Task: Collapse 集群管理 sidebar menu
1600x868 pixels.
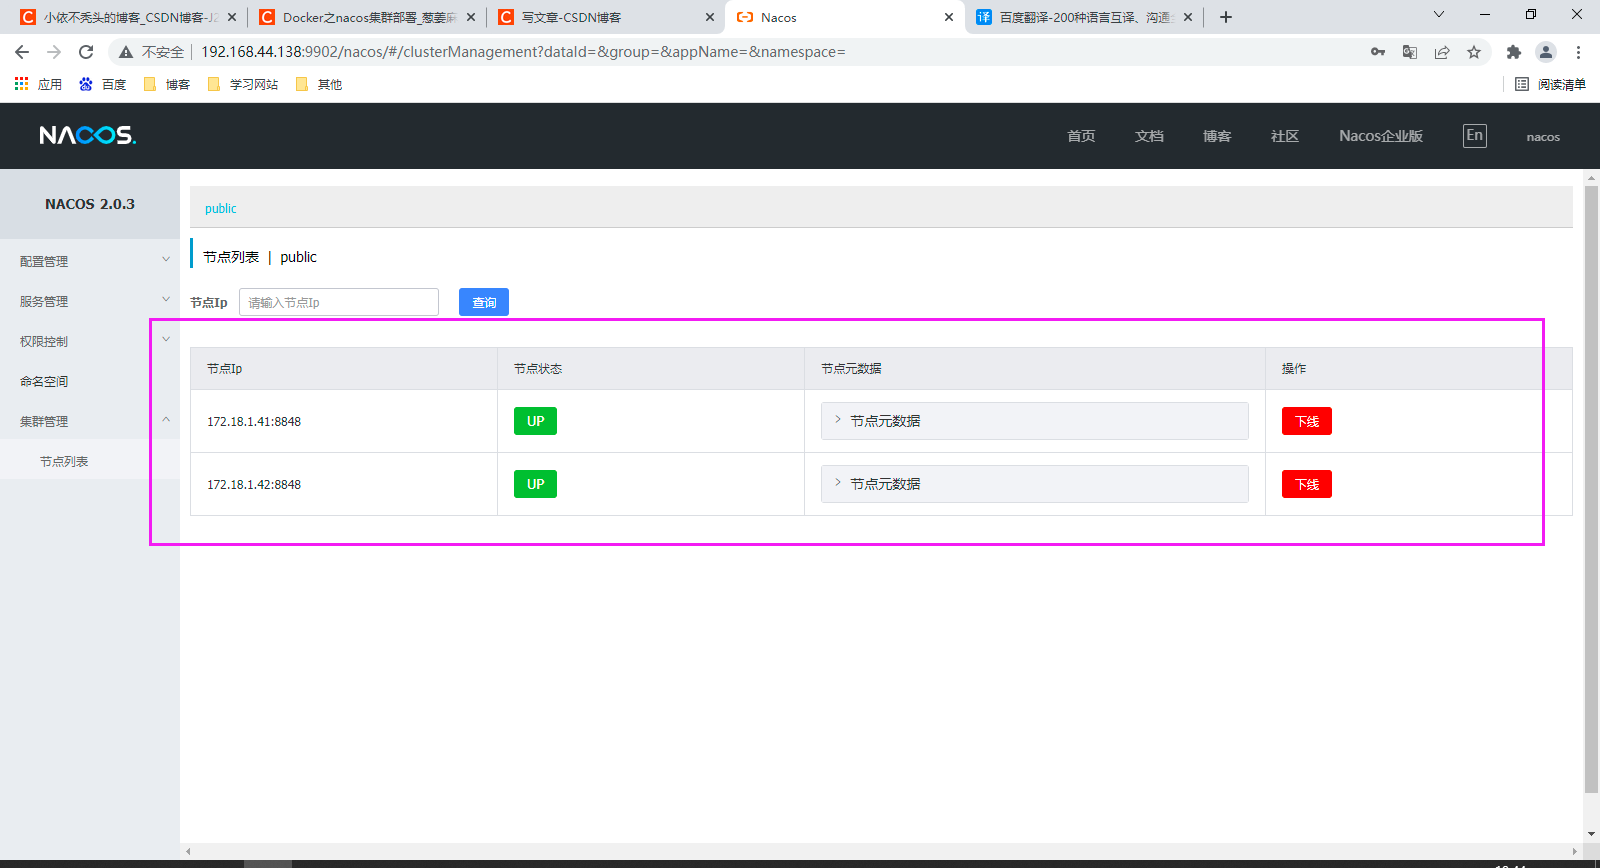Action: 90,421
